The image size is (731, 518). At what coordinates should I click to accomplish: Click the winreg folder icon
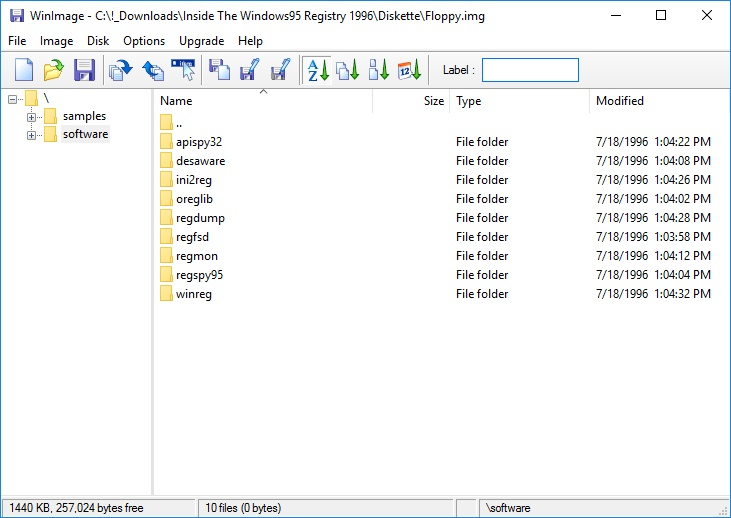[x=166, y=294]
